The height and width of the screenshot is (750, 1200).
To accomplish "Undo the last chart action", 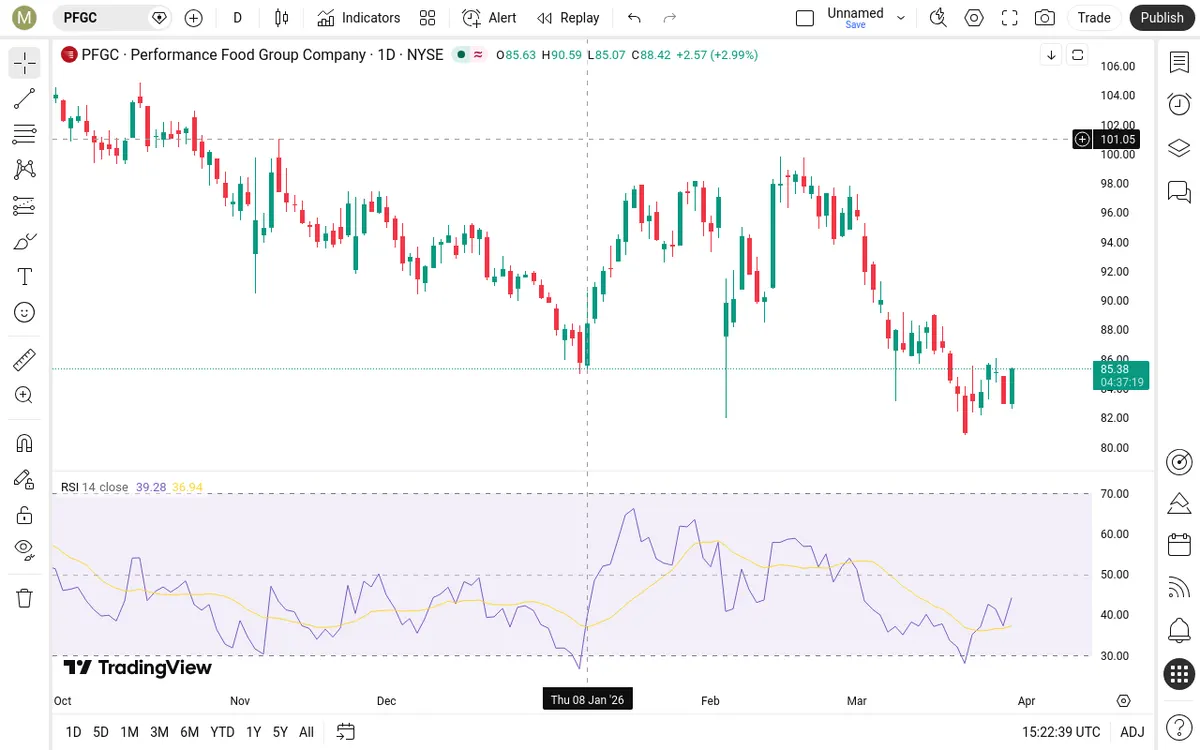I will [634, 17].
